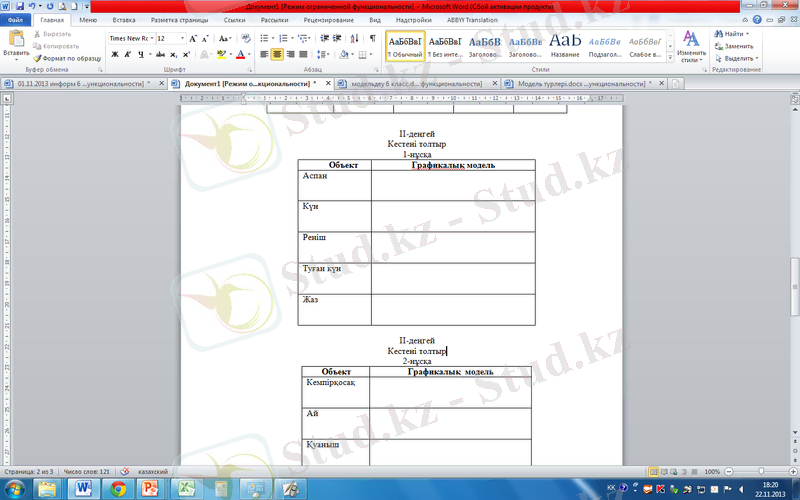Select the Название style in gallery
Screen dimensions: 800x500
point(565,46)
